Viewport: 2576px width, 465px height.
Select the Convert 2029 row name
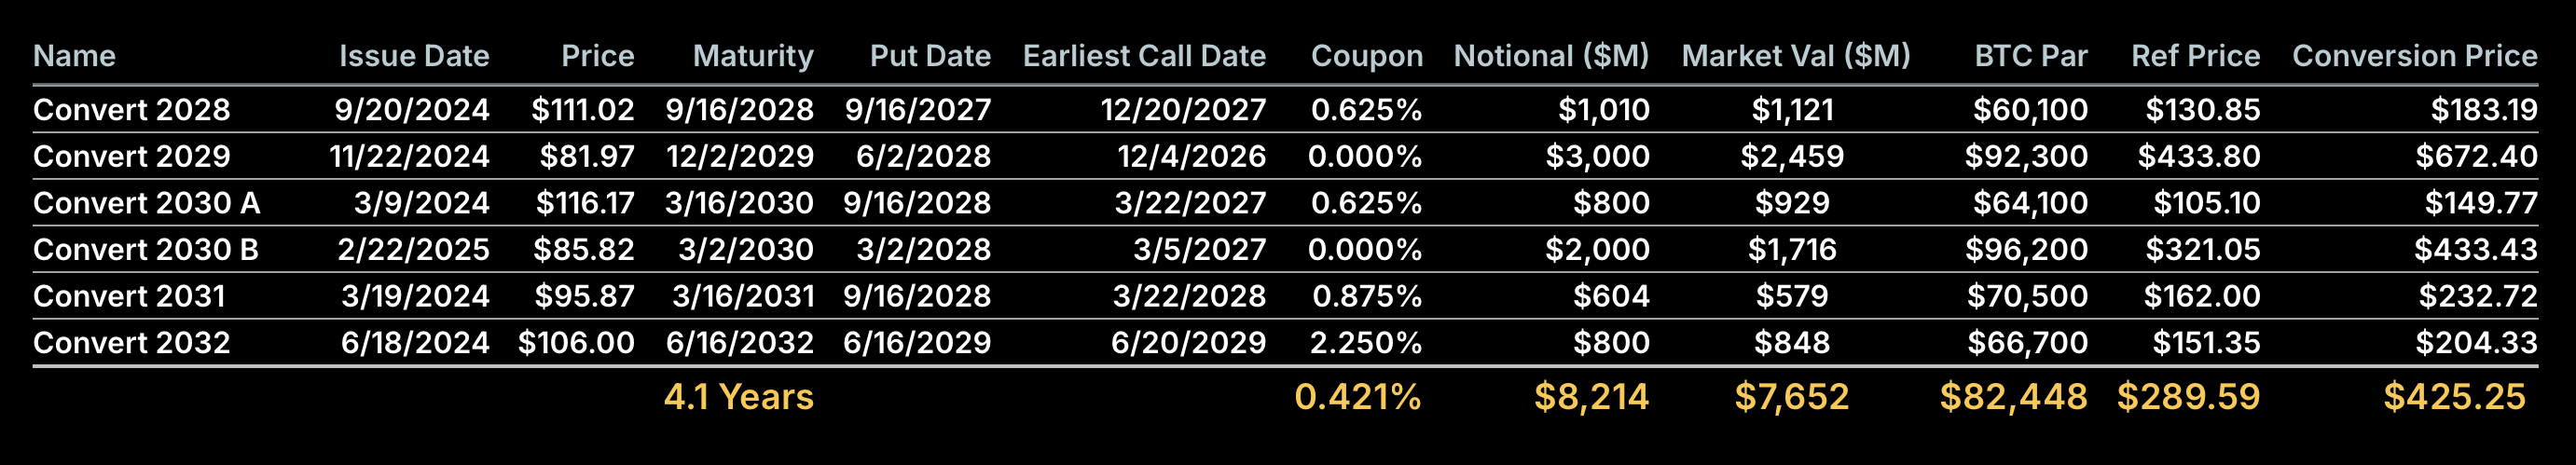point(131,157)
